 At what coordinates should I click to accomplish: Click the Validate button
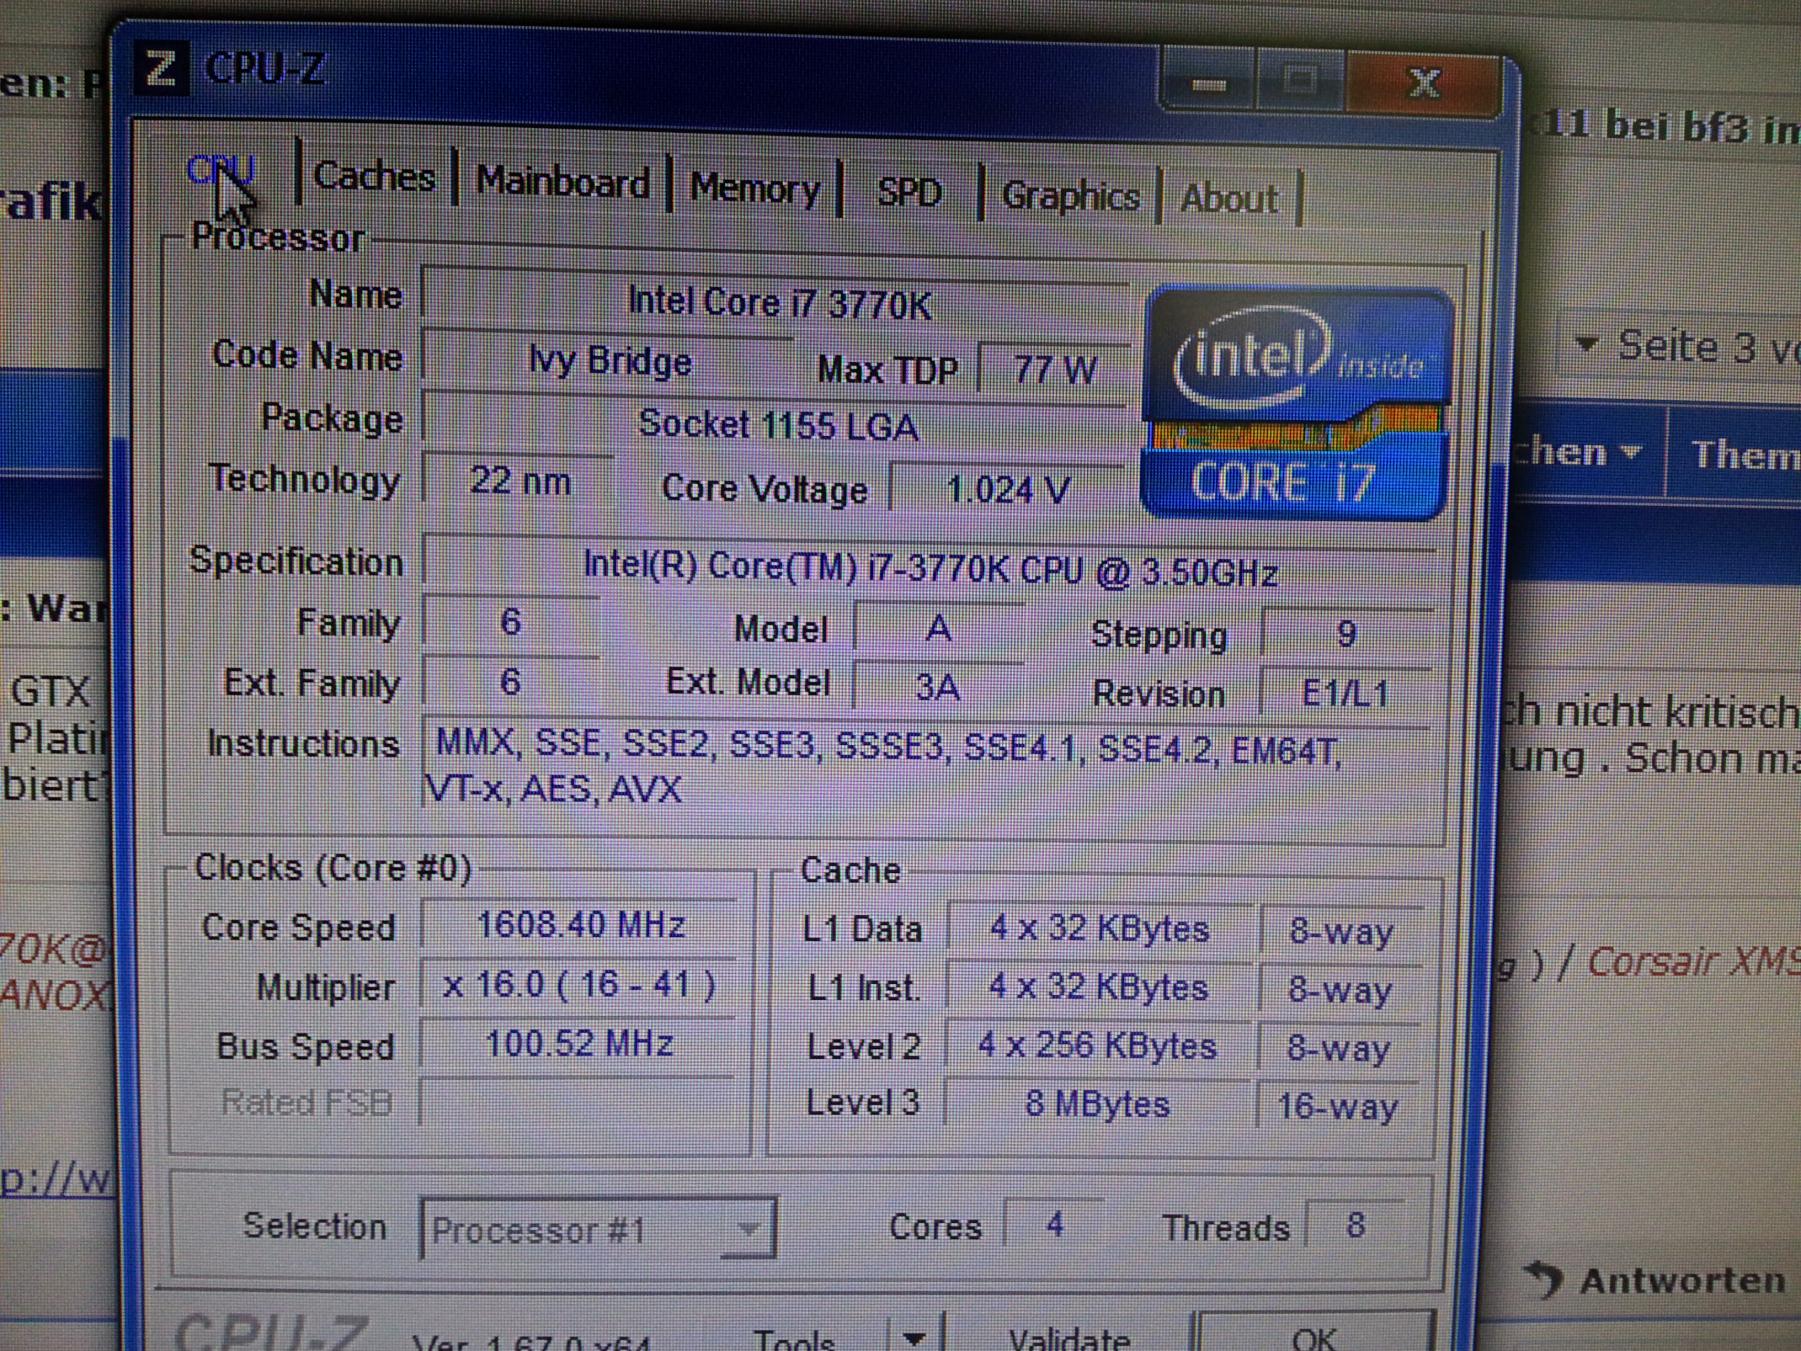click(1068, 1338)
